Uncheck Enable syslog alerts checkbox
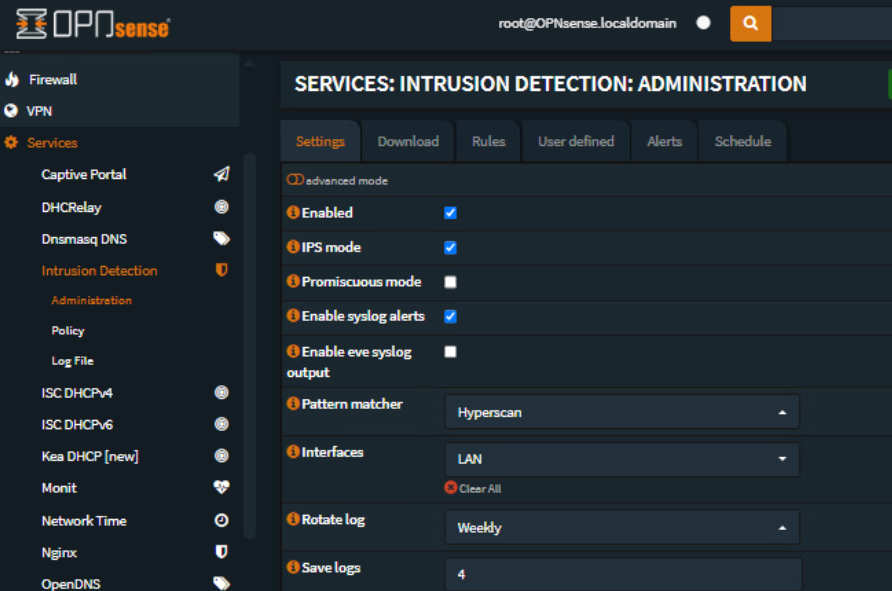Screen dimensions: 892x591 click(x=450, y=316)
